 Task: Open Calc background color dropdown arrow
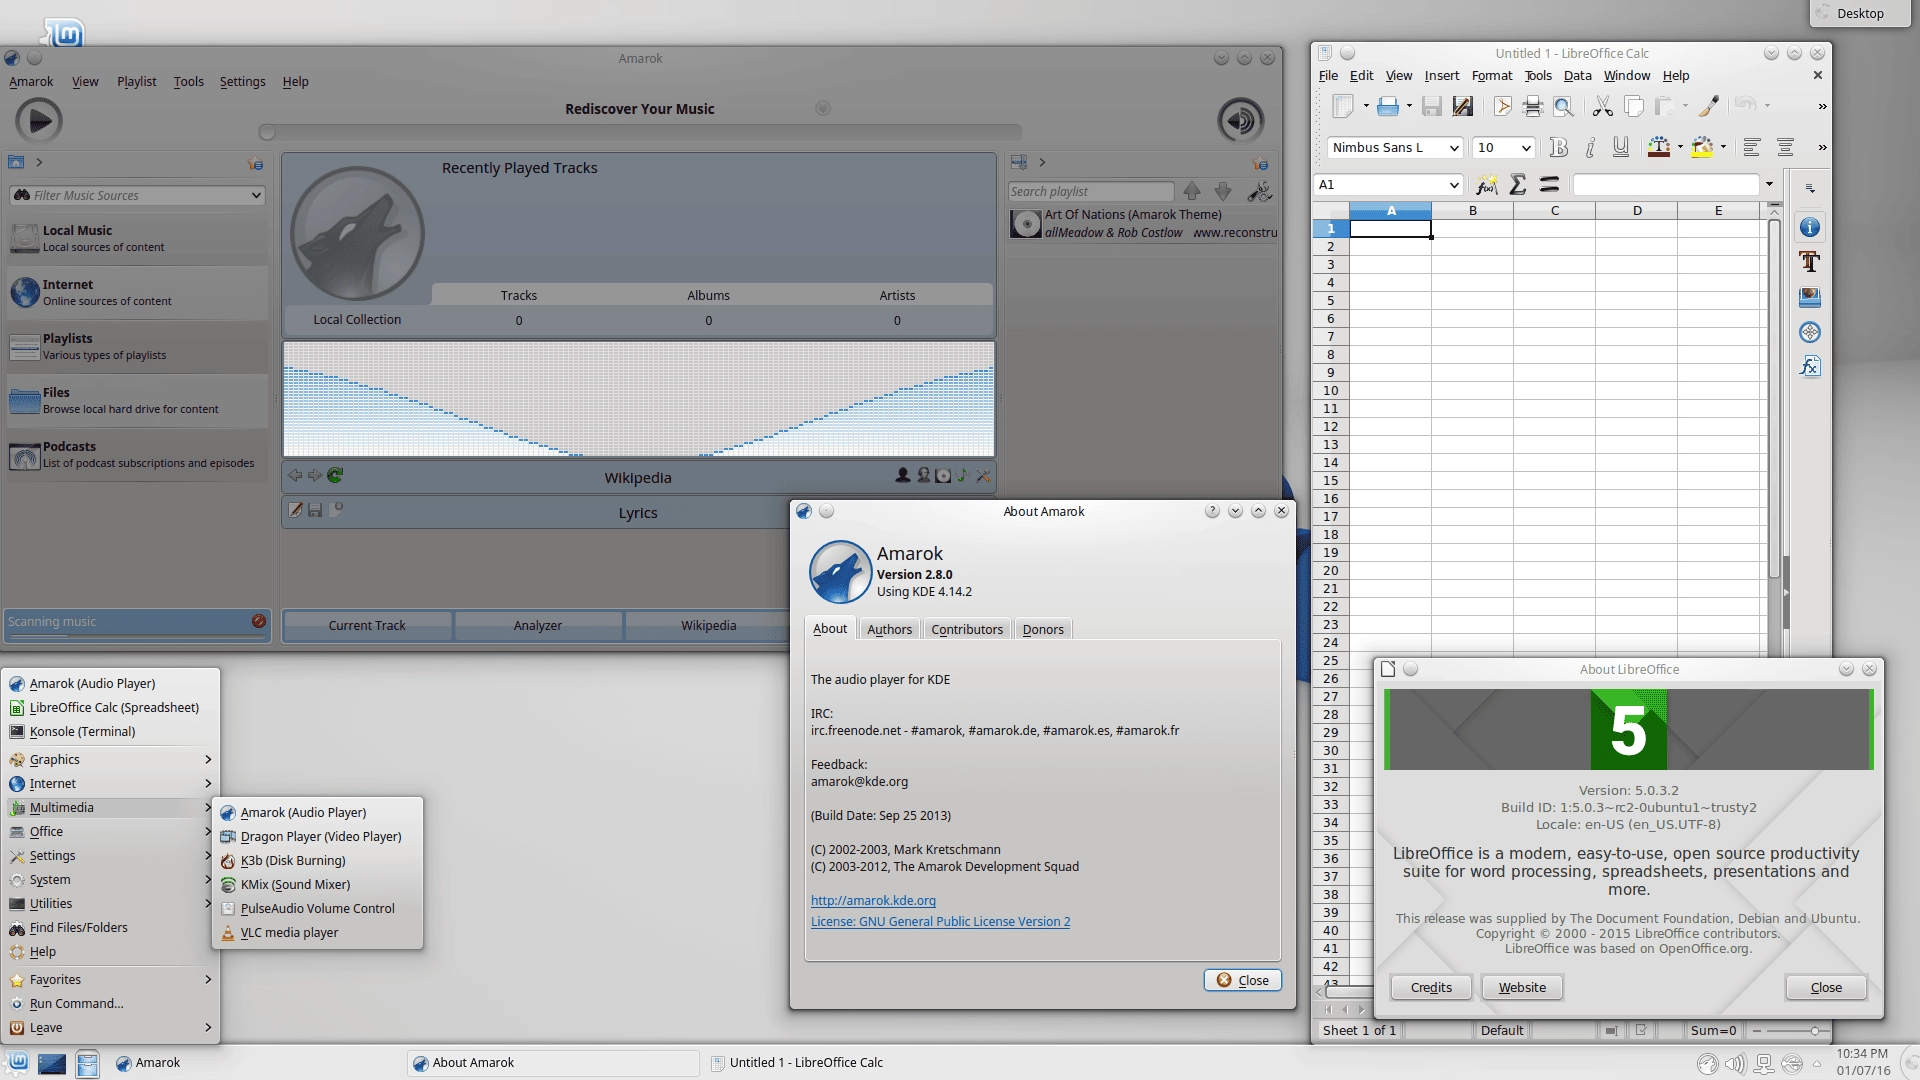coord(1723,148)
